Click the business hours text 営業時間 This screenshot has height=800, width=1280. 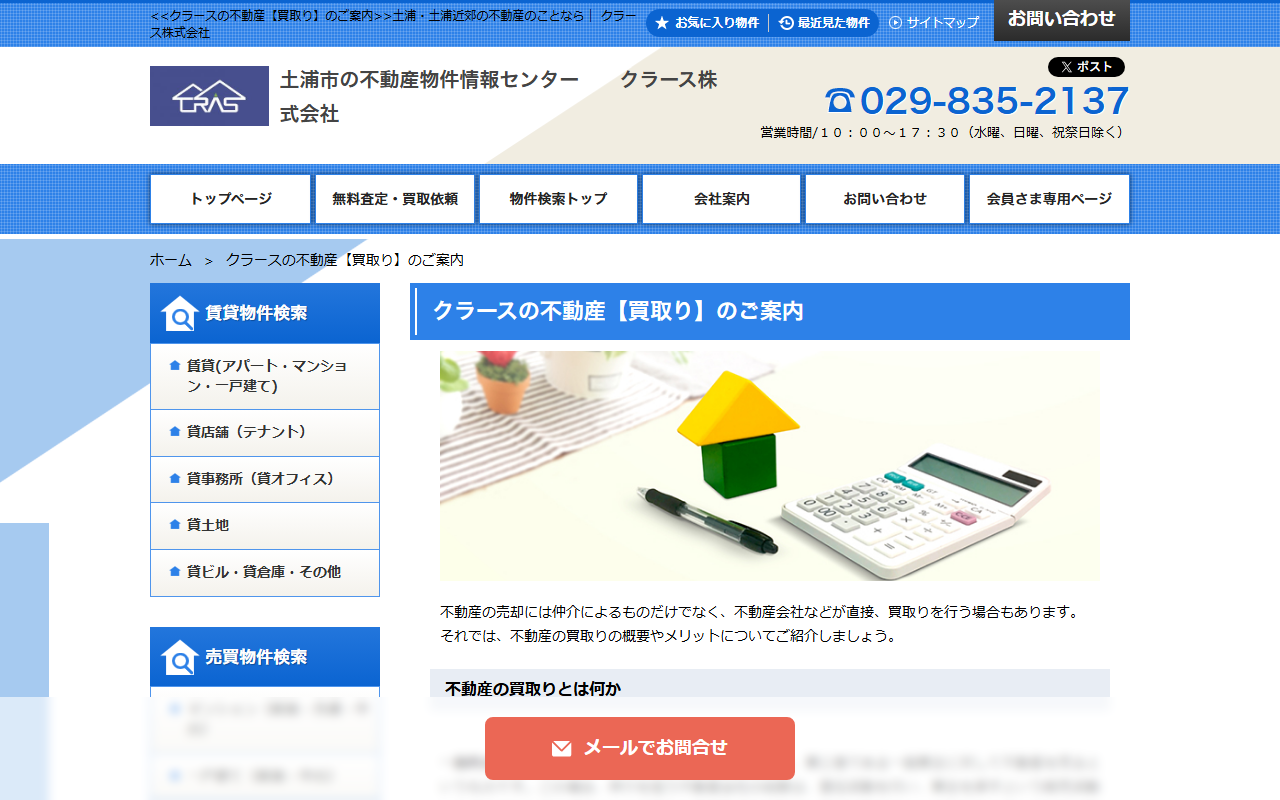[x=943, y=132]
